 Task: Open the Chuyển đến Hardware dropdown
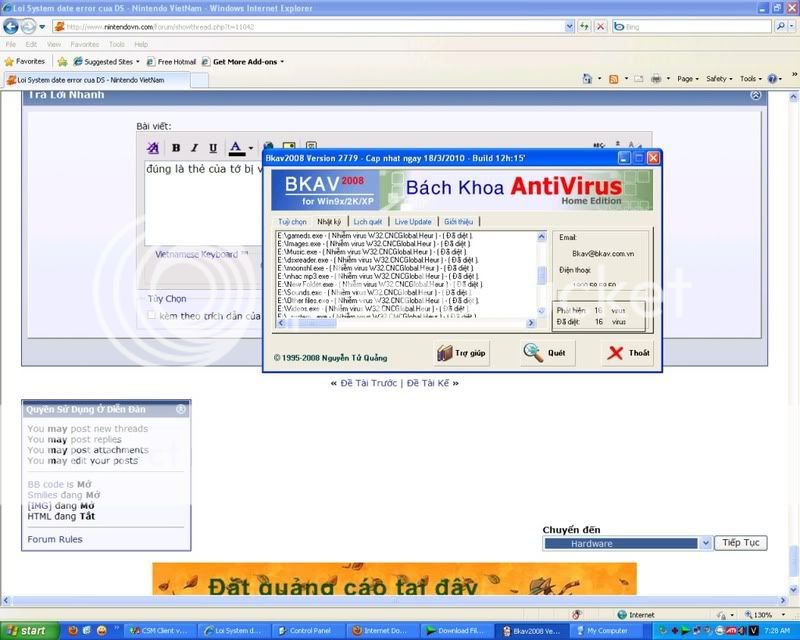(627, 544)
